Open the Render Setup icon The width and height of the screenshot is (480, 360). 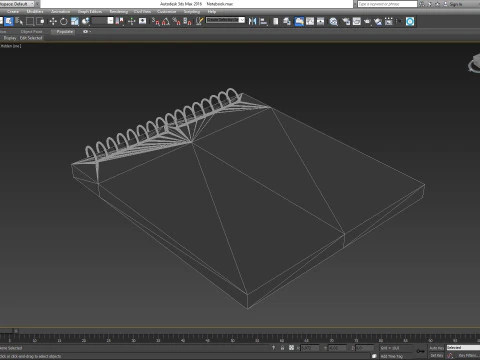(x=346, y=21)
